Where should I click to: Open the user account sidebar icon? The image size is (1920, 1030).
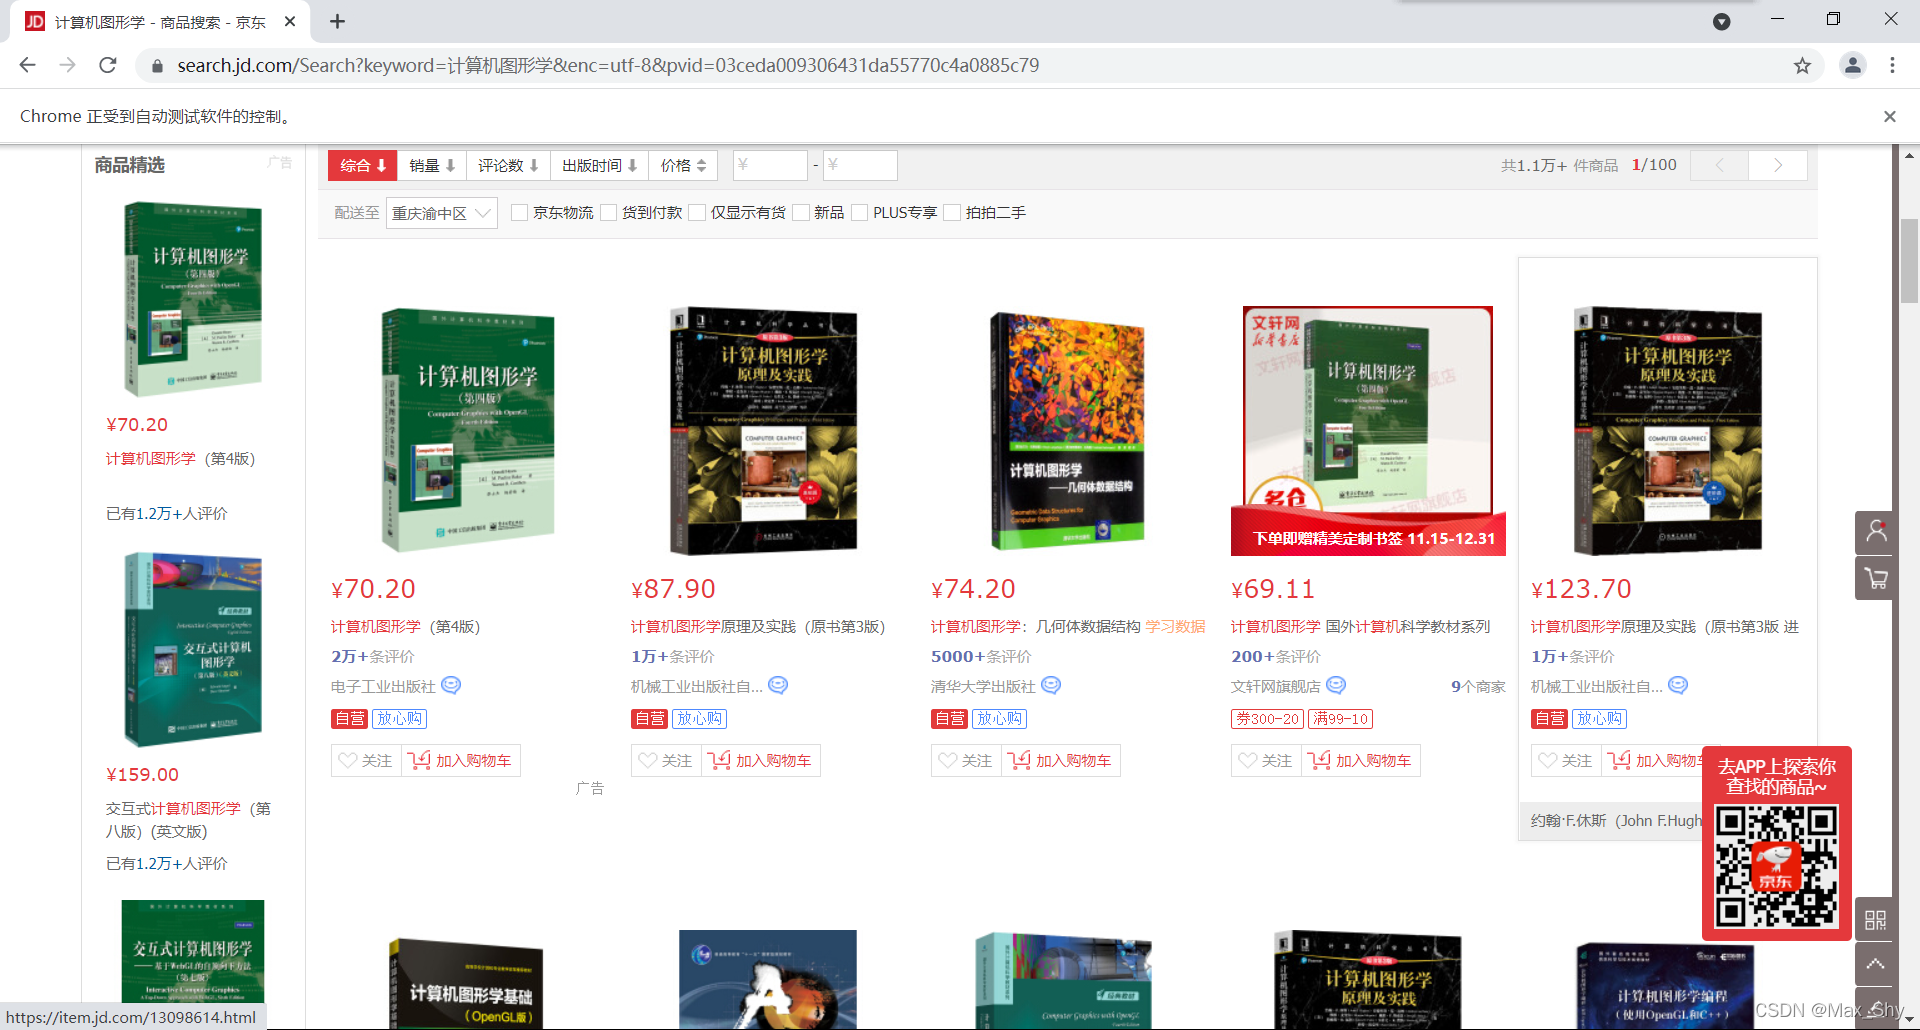point(1876,532)
